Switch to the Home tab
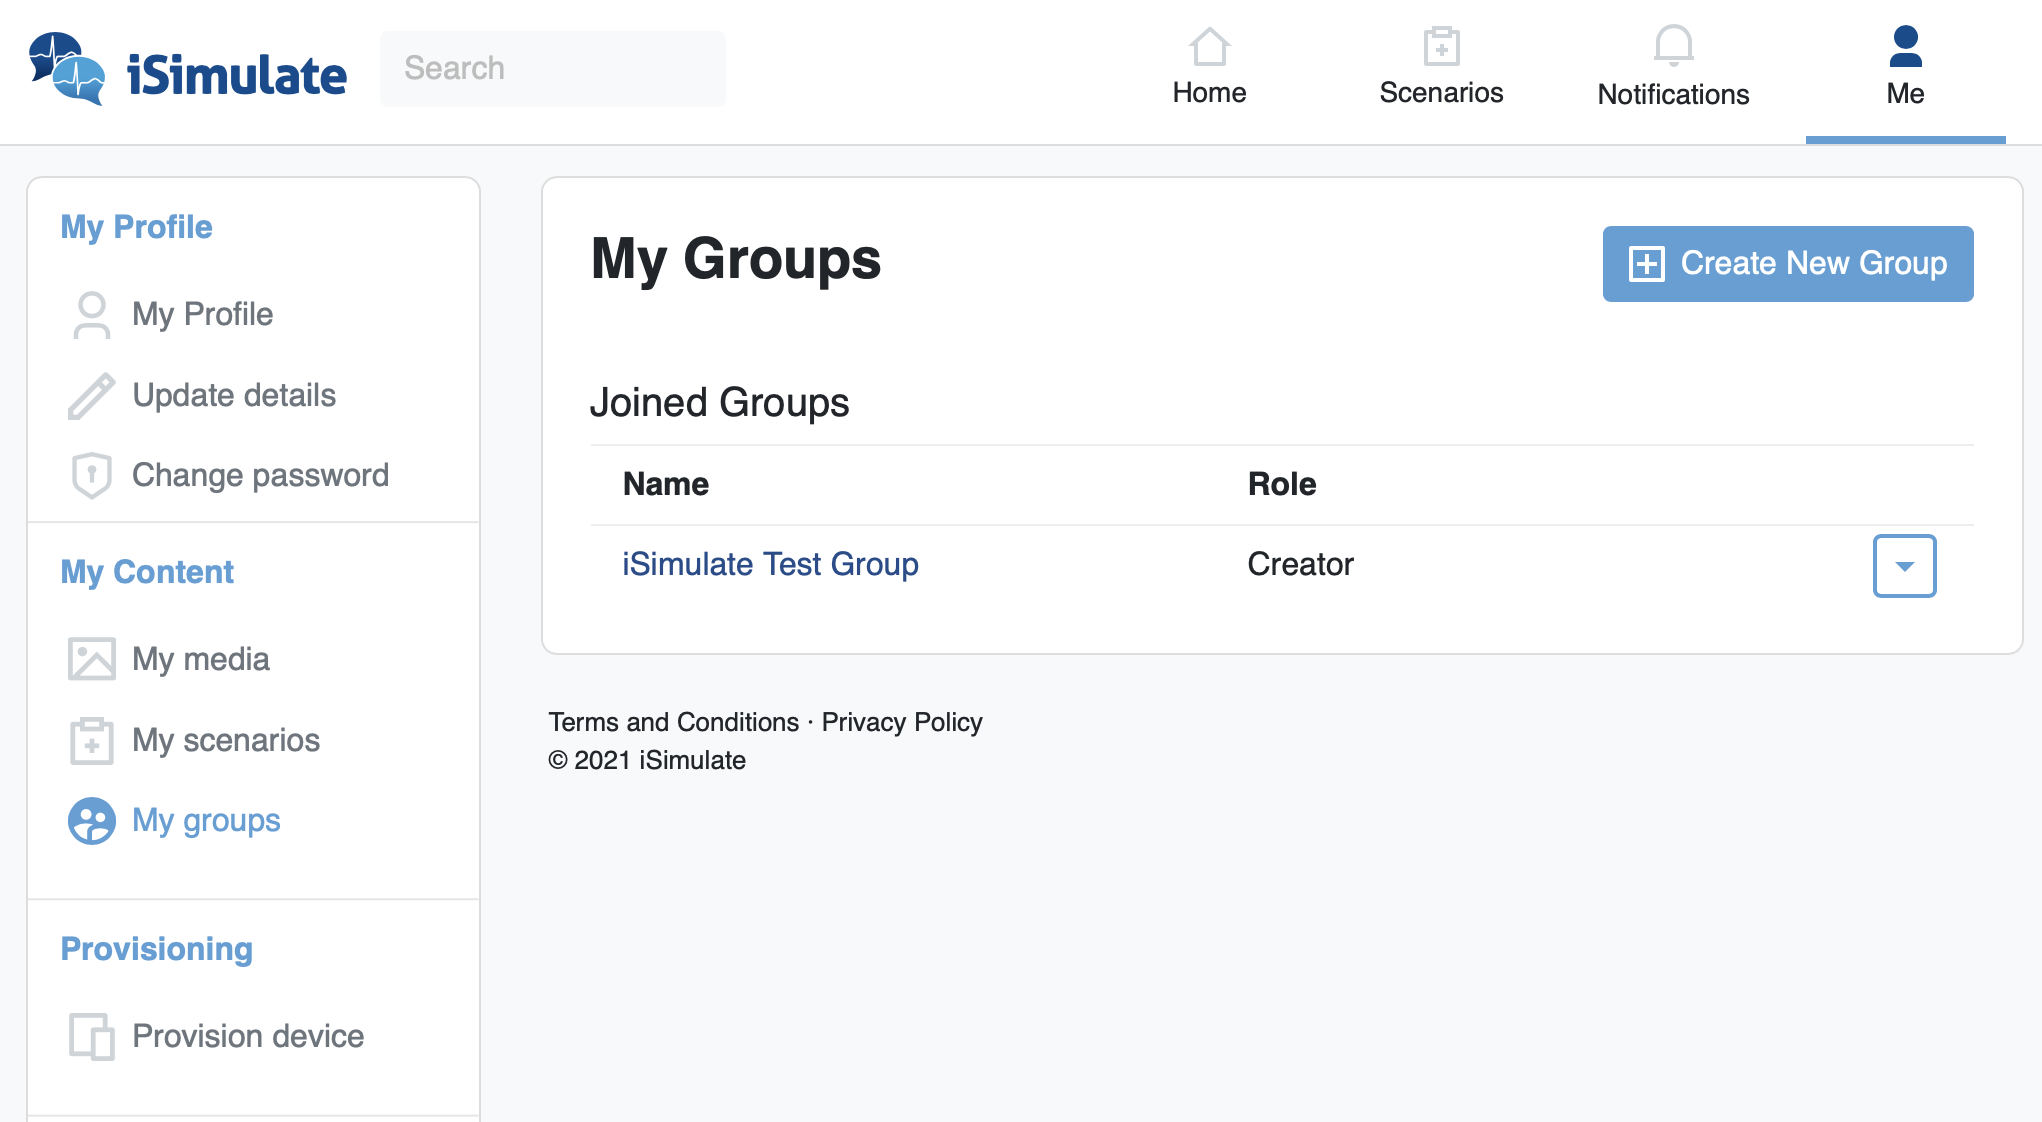The image size is (2042, 1122). coord(1209,63)
